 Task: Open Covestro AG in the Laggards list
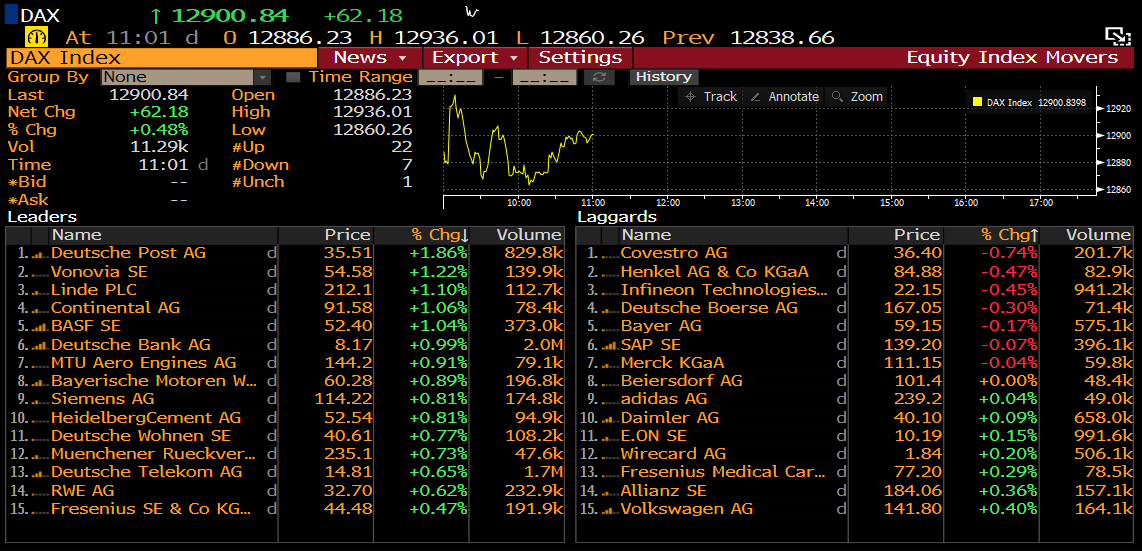point(673,253)
